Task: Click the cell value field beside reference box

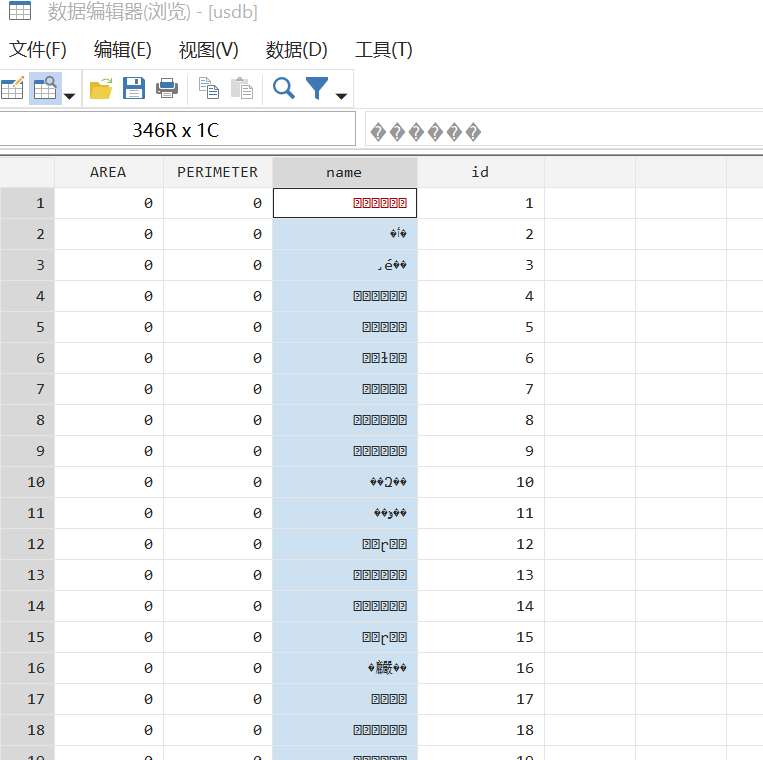Action: (x=564, y=129)
